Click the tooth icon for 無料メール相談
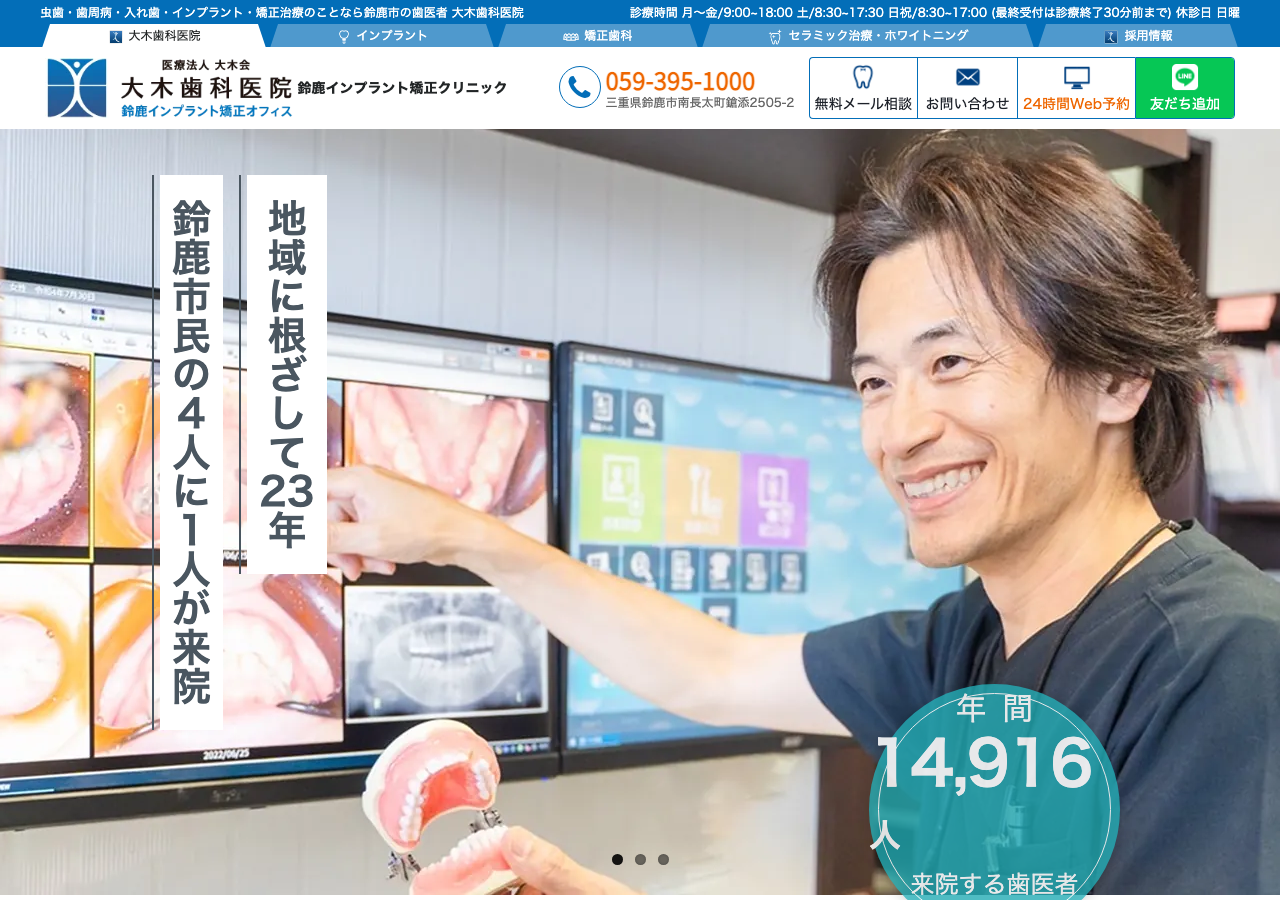 point(863,77)
